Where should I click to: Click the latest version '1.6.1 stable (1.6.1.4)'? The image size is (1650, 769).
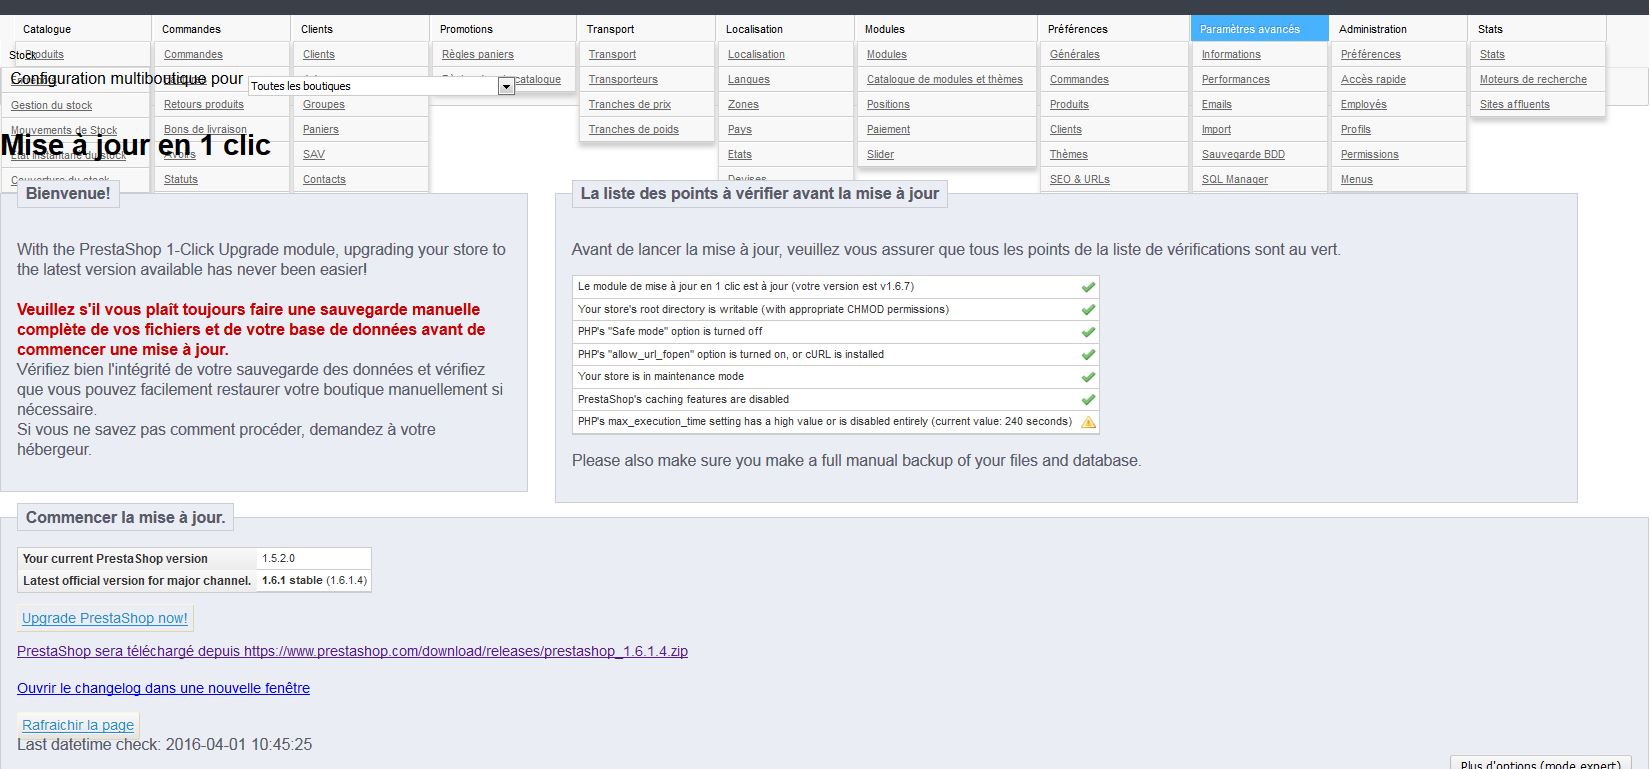coord(315,580)
